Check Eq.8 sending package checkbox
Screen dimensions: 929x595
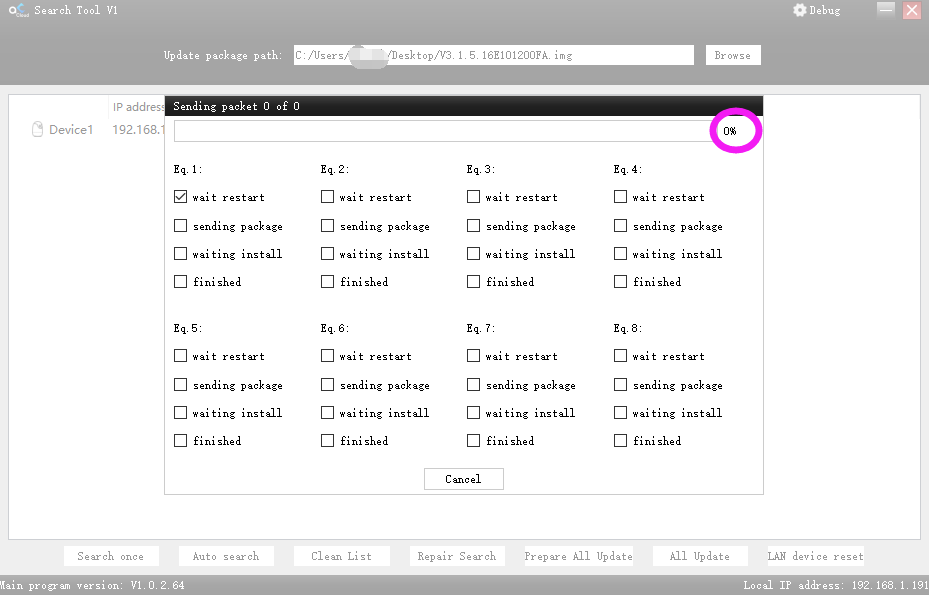coord(620,385)
